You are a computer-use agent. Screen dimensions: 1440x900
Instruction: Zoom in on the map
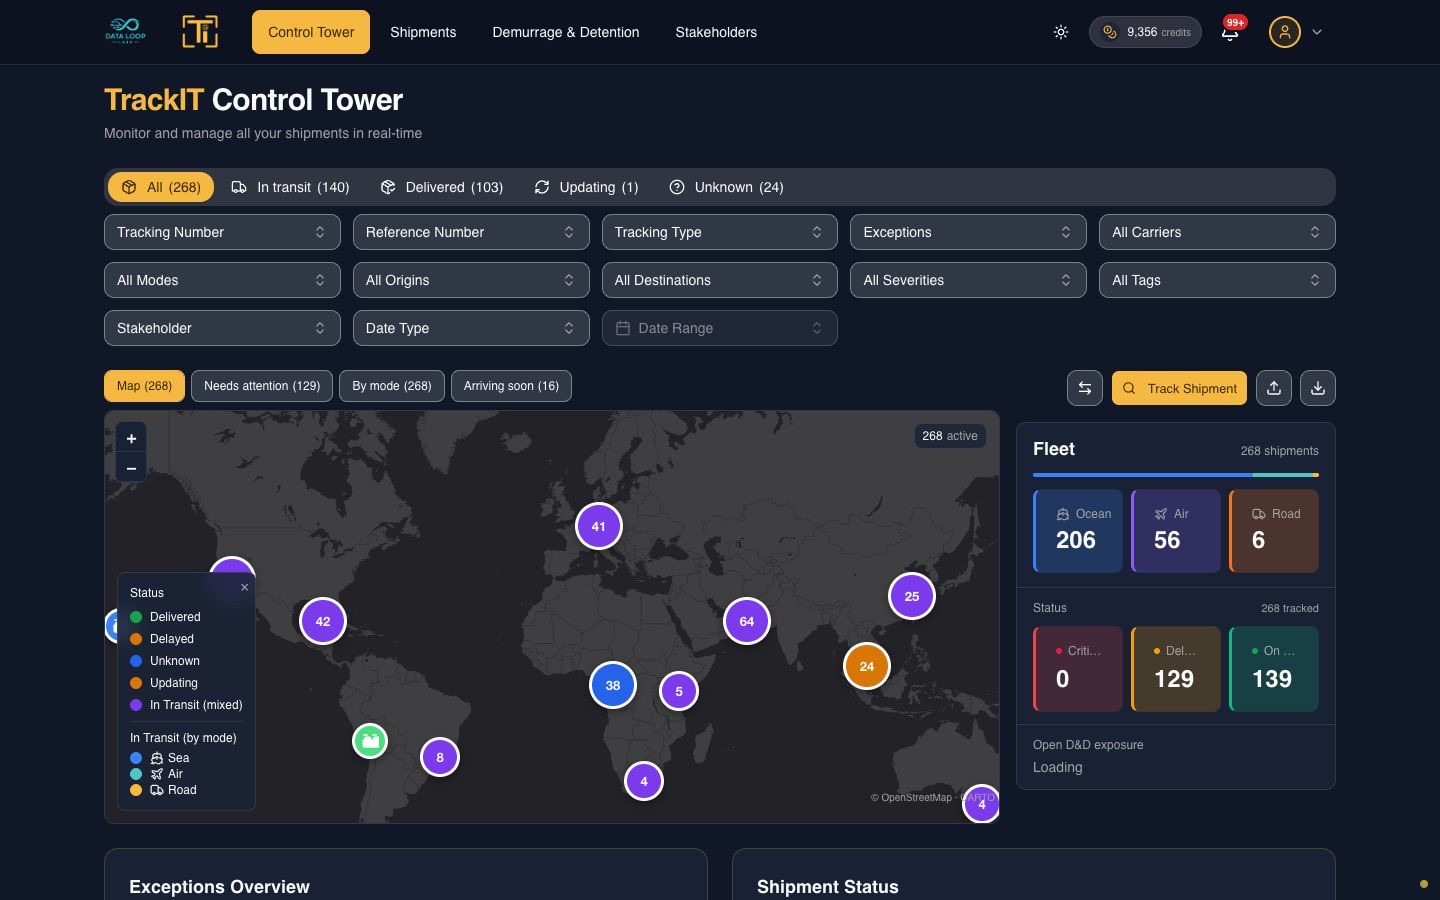click(x=131, y=438)
